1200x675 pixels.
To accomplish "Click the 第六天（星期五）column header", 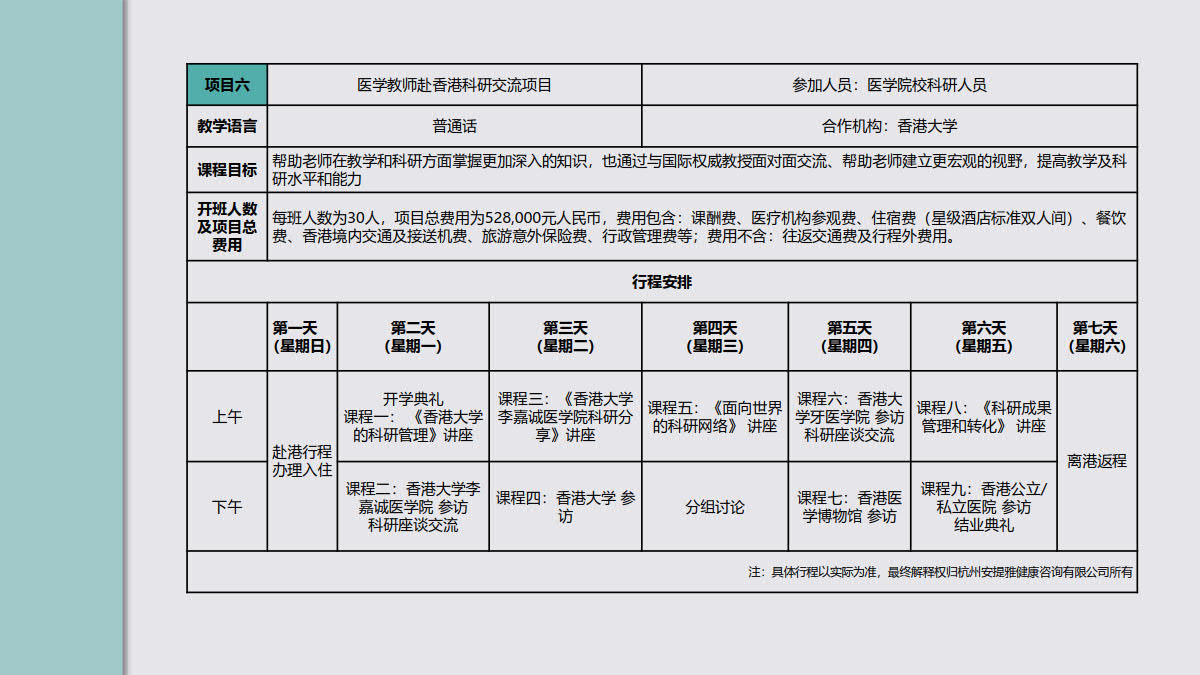I will point(984,337).
